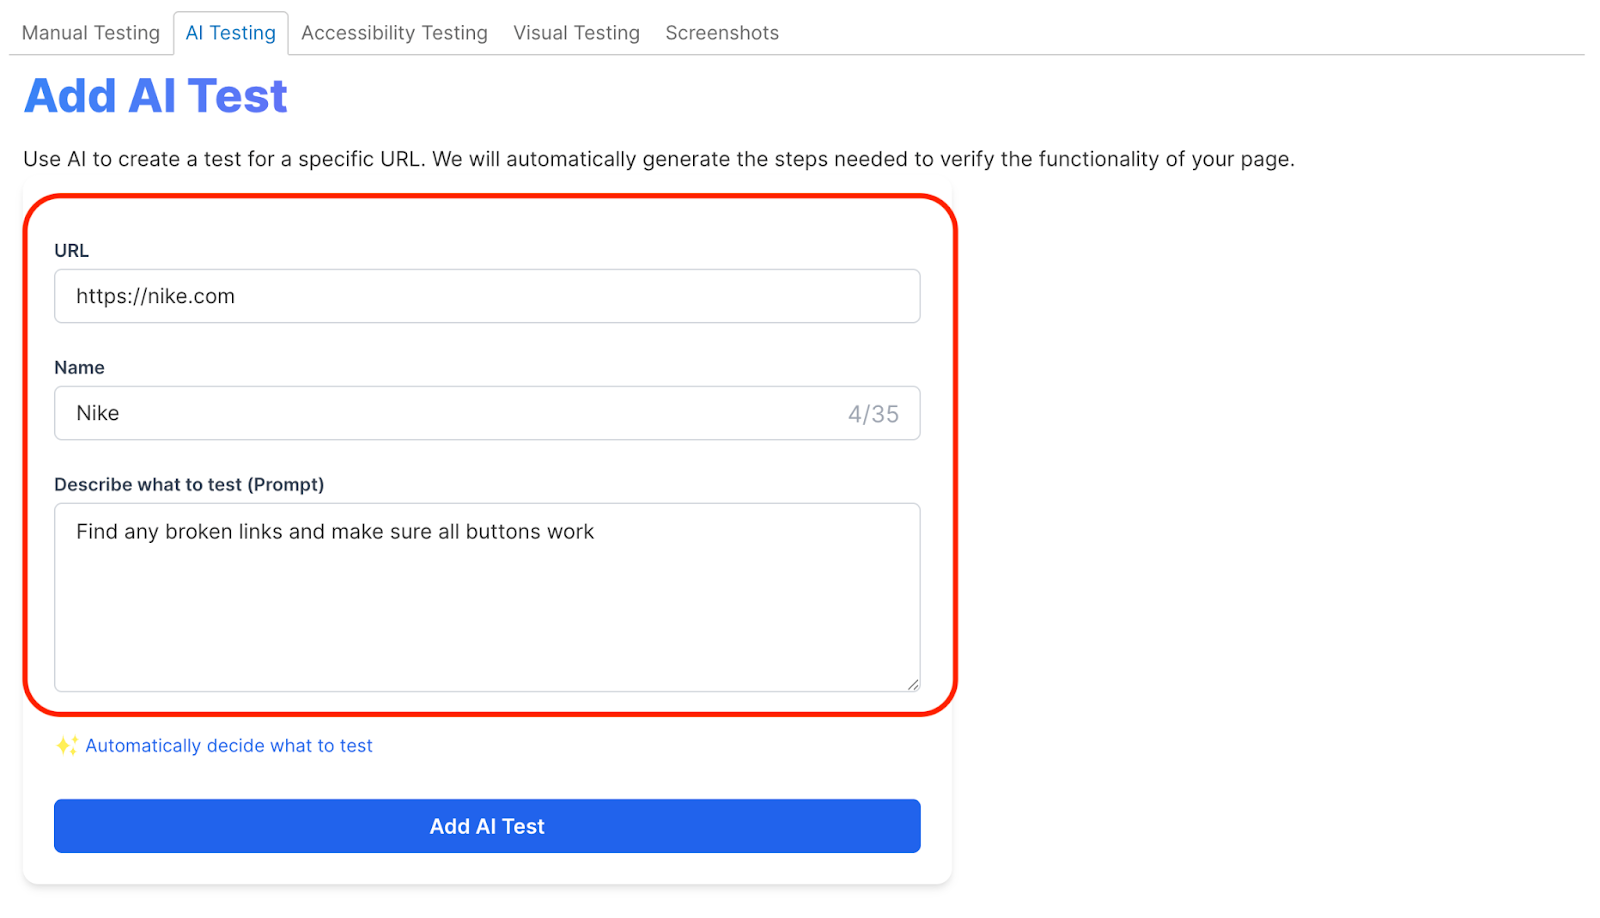Open the Accessibility Testing tab
Screen dimensions: 1600x918
394,33
